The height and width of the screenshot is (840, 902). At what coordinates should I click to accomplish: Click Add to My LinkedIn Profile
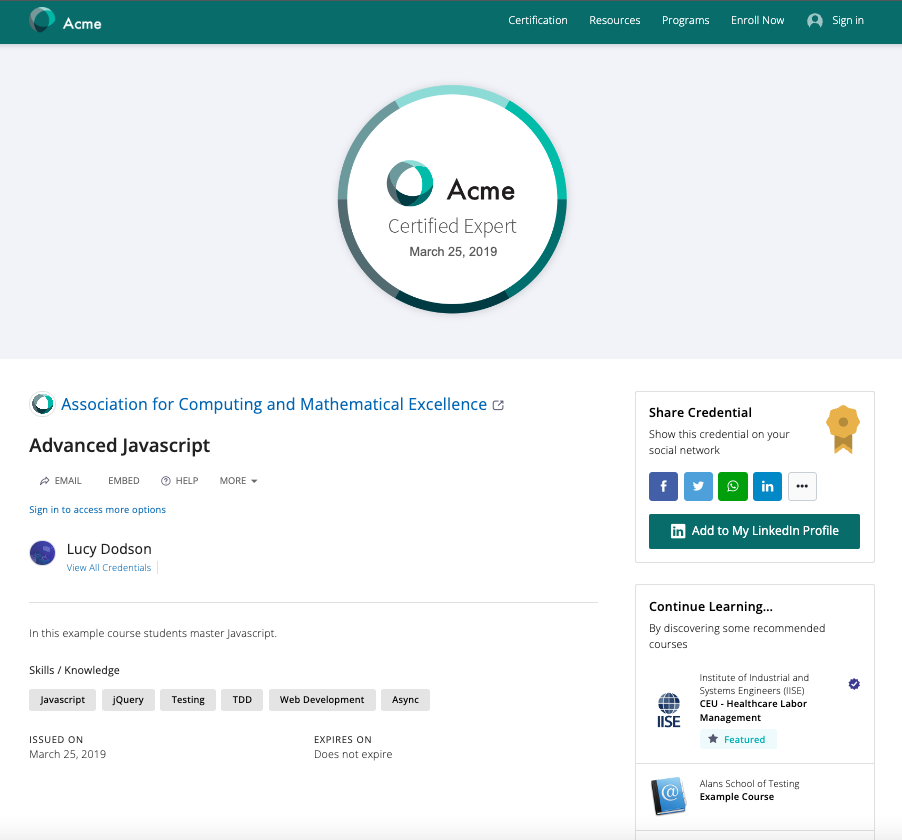click(x=754, y=531)
